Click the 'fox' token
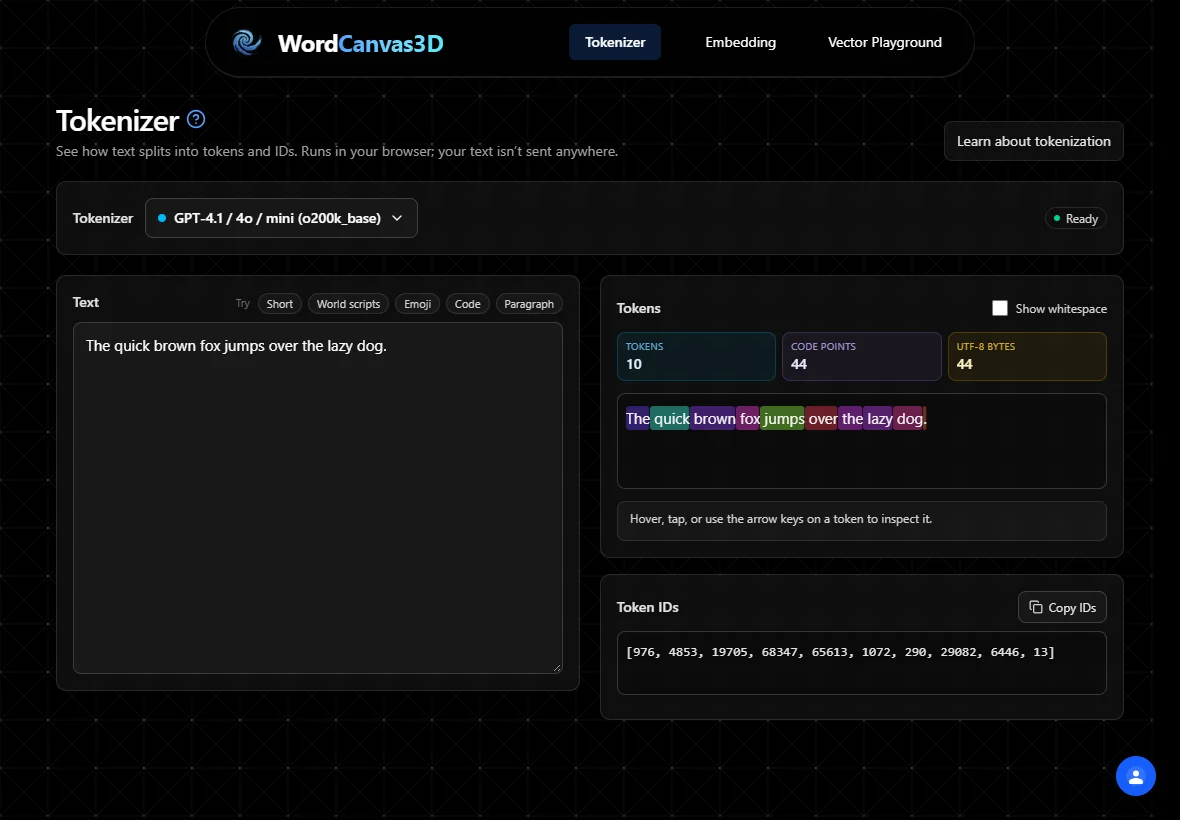The height and width of the screenshot is (820, 1180). [x=748, y=418]
